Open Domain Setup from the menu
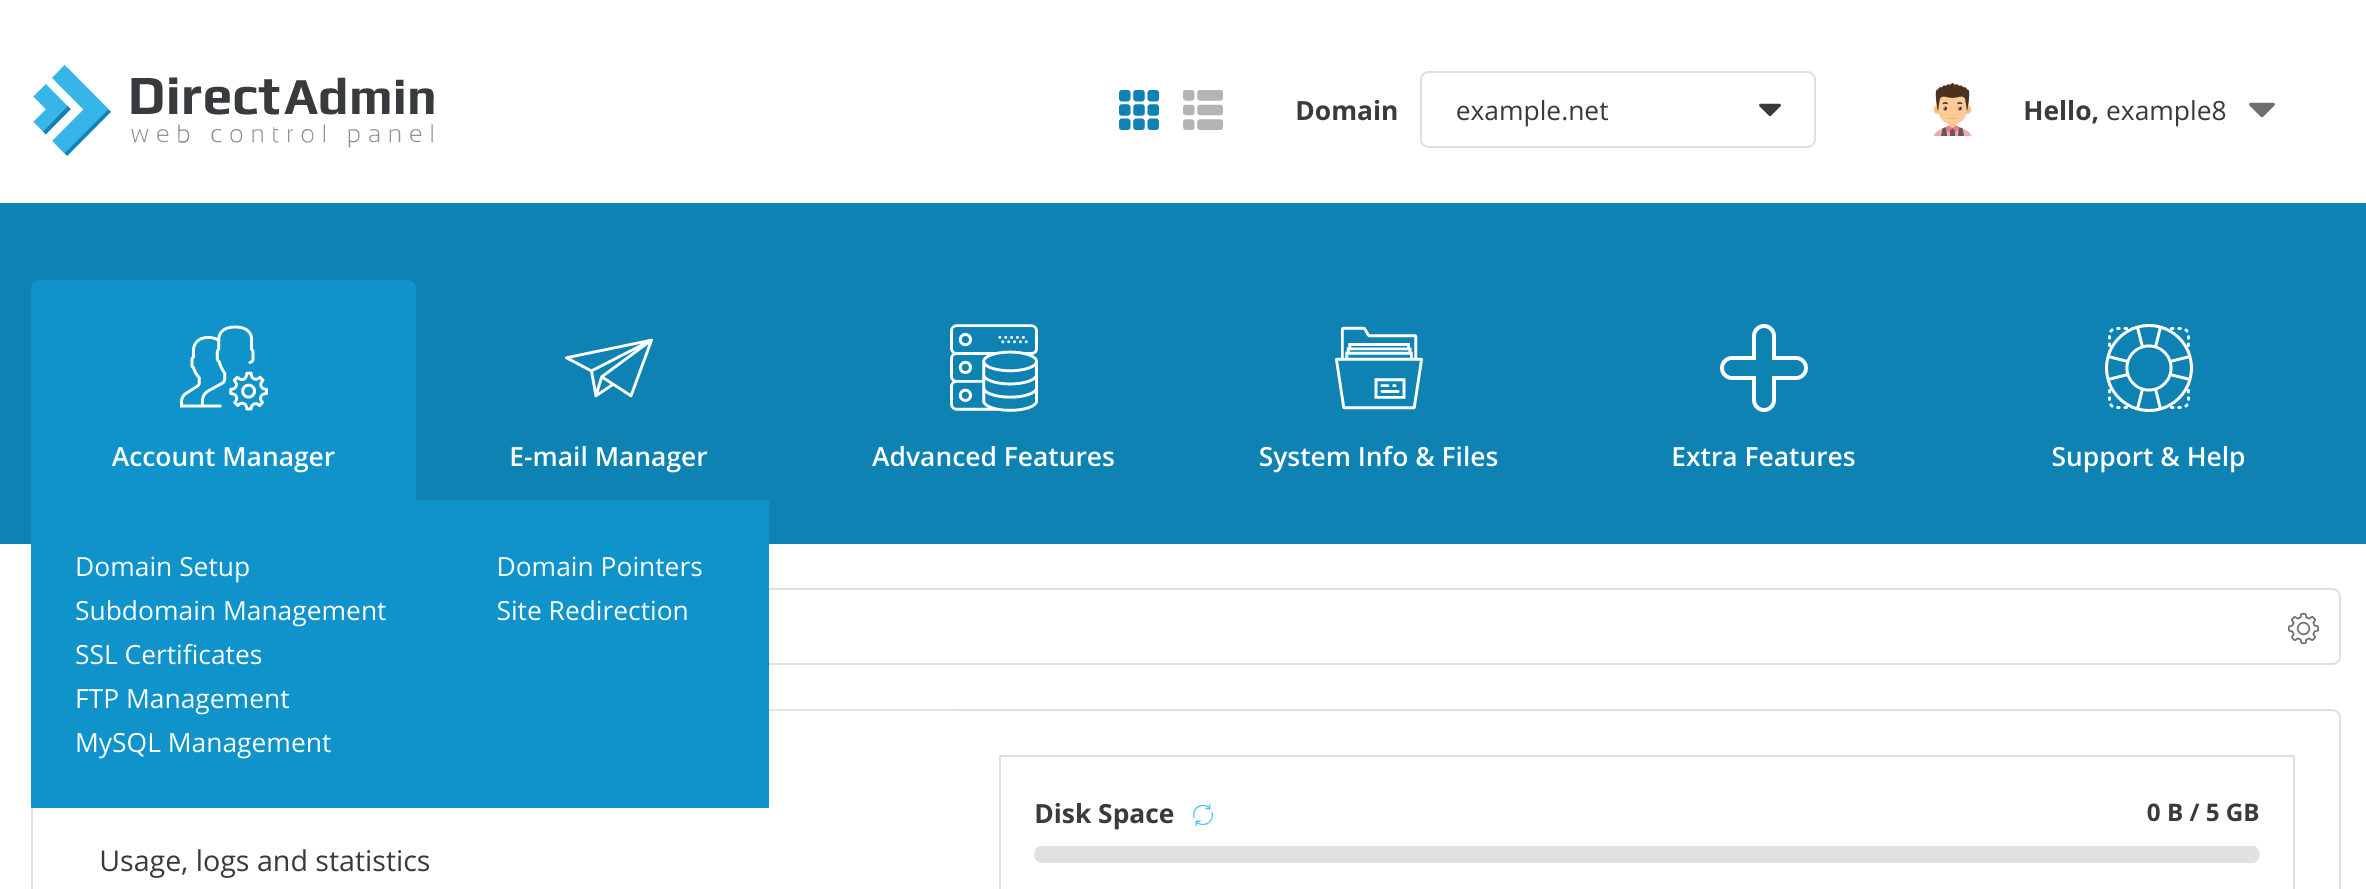 point(162,567)
